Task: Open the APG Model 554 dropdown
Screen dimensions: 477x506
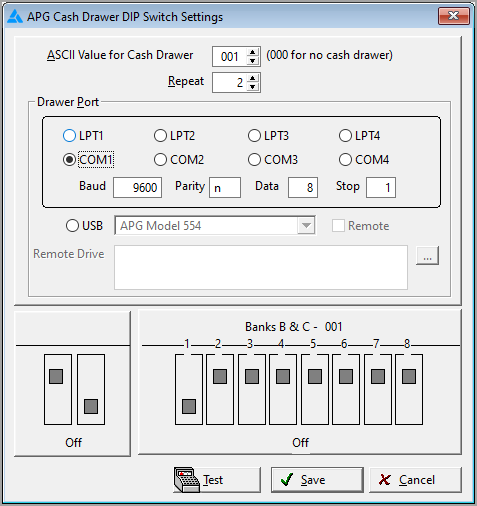Action: coord(306,226)
